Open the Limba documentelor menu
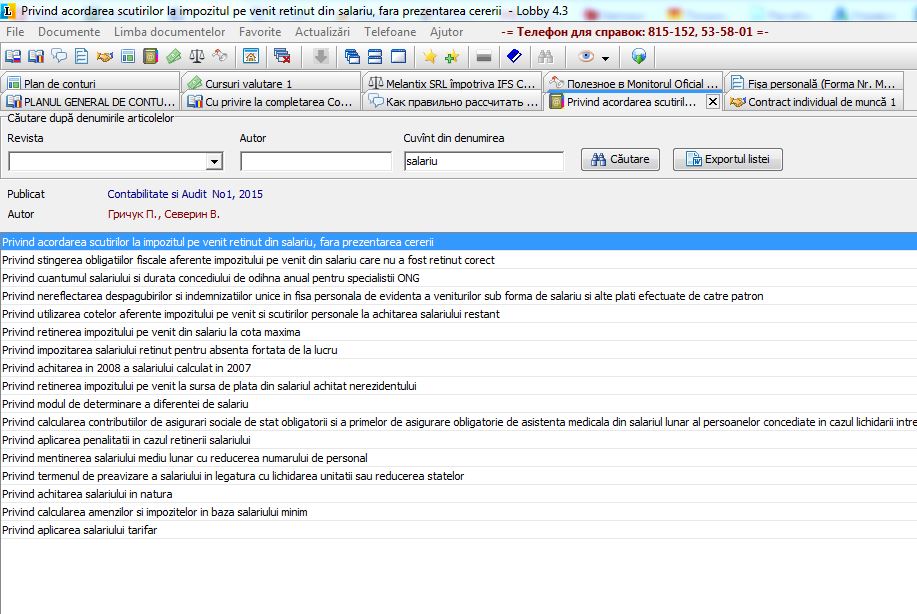Screen dimensions: 917x614 170,32
